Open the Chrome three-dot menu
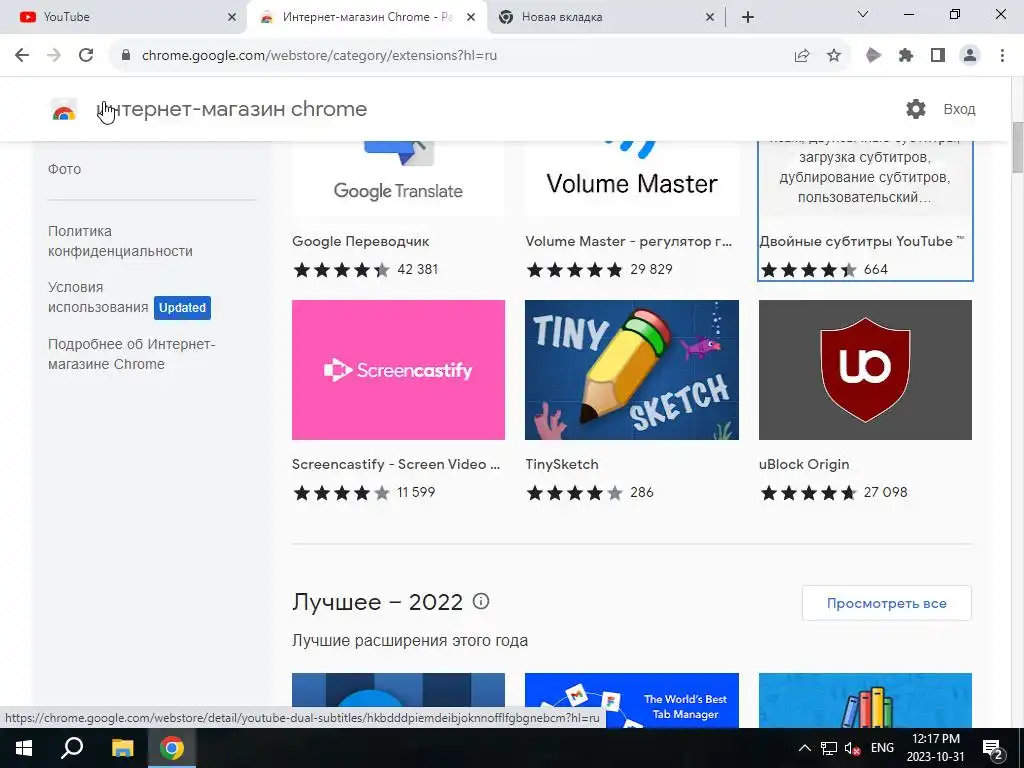The width and height of the screenshot is (1024, 768). click(x=1002, y=56)
